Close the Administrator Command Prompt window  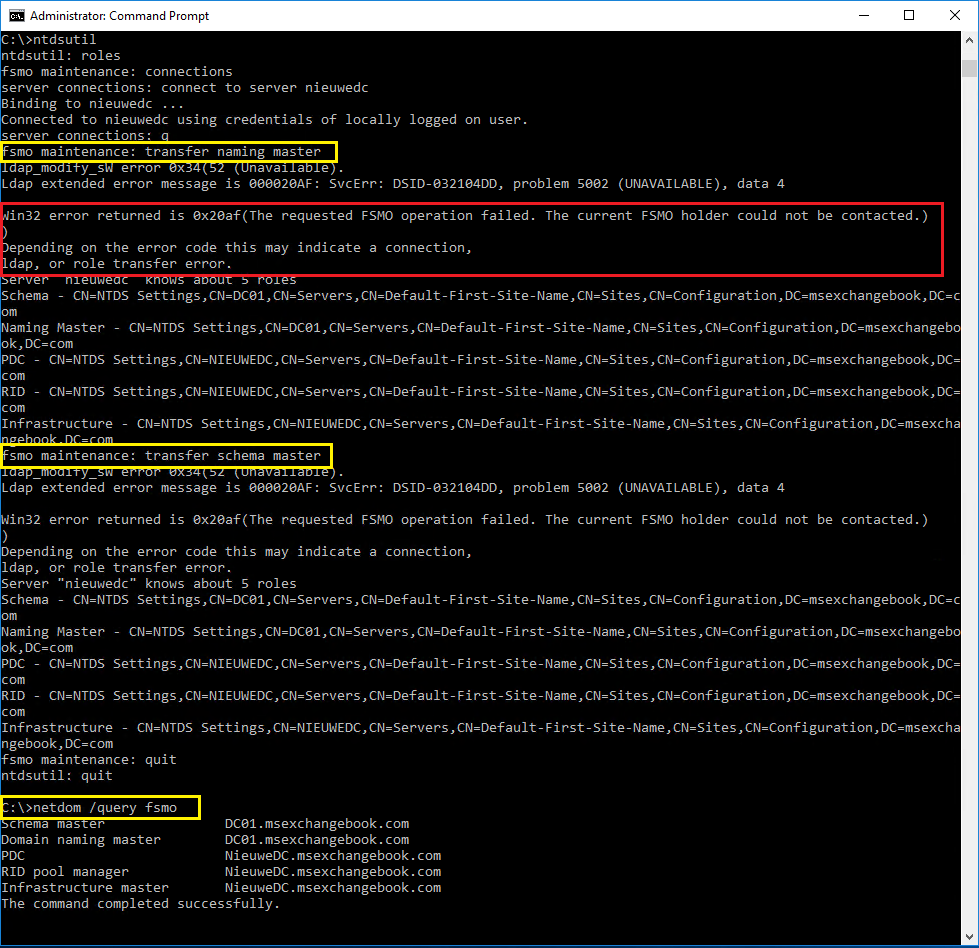(x=955, y=15)
